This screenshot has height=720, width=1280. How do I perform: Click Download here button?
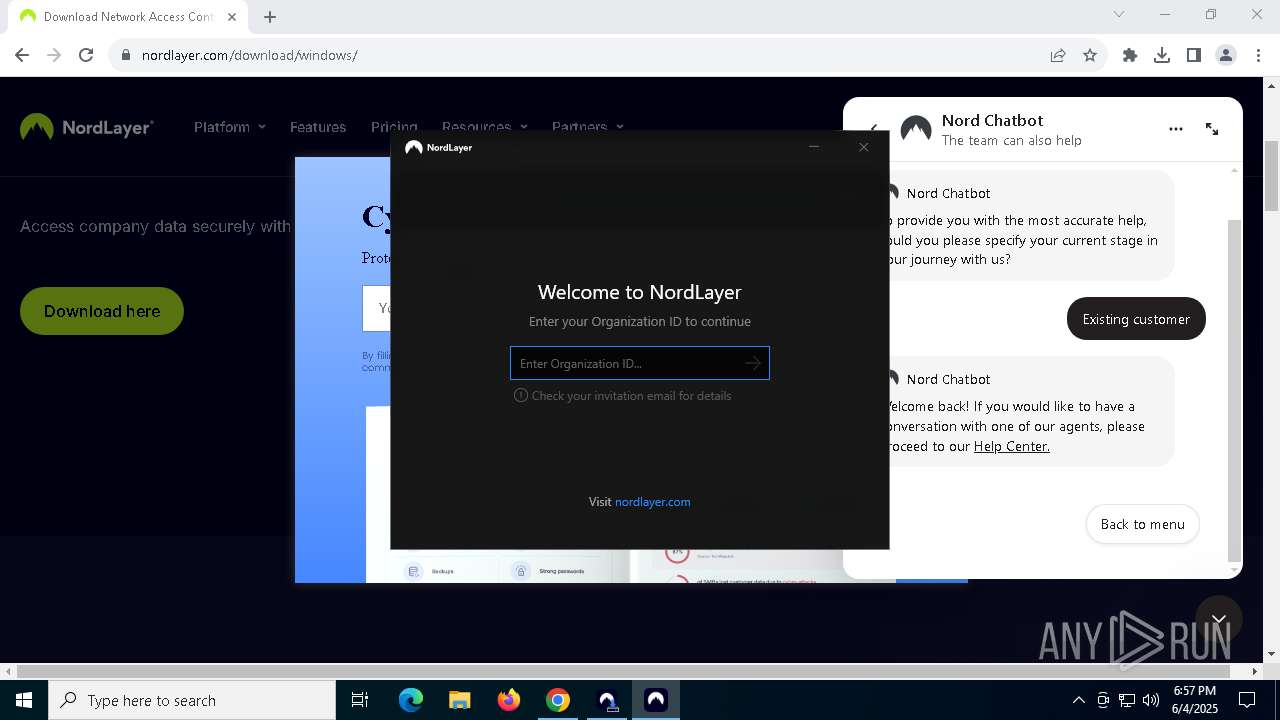pyautogui.click(x=102, y=311)
